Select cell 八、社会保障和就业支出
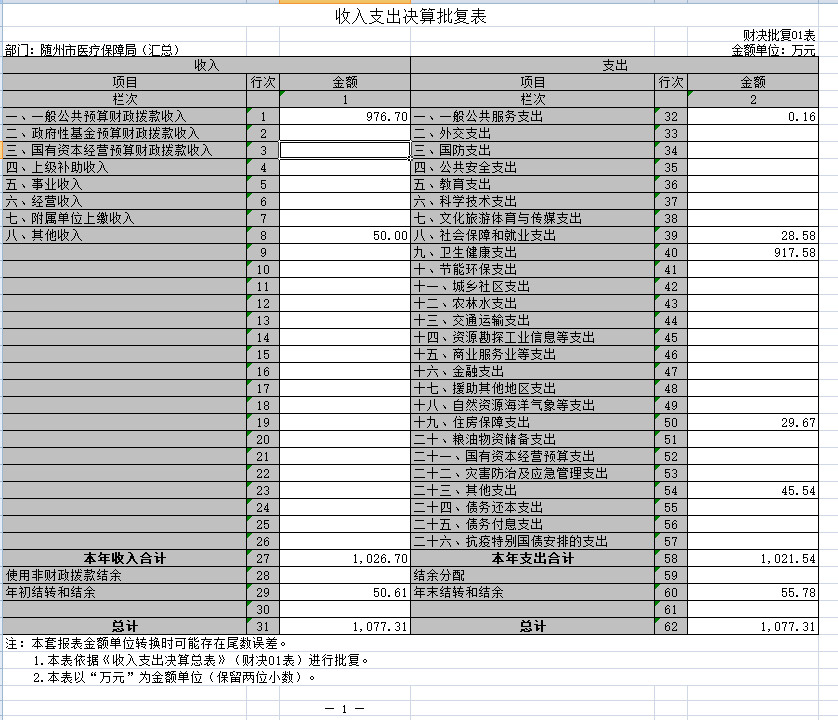 click(x=532, y=236)
